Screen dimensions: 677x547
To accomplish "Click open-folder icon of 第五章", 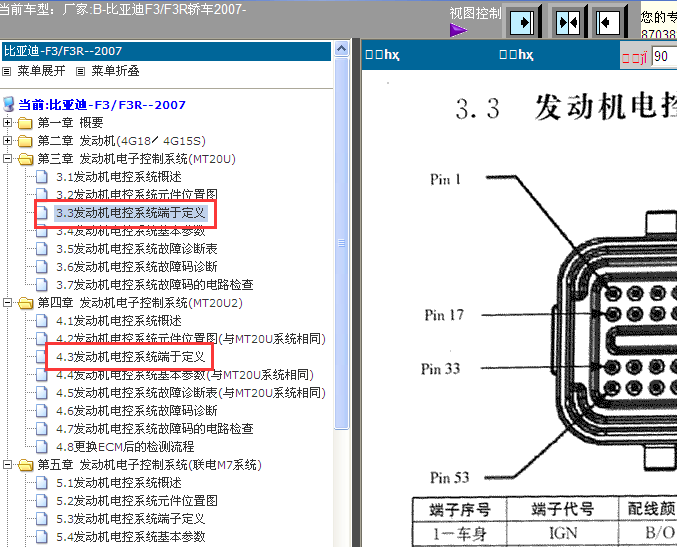I will tap(26, 465).
